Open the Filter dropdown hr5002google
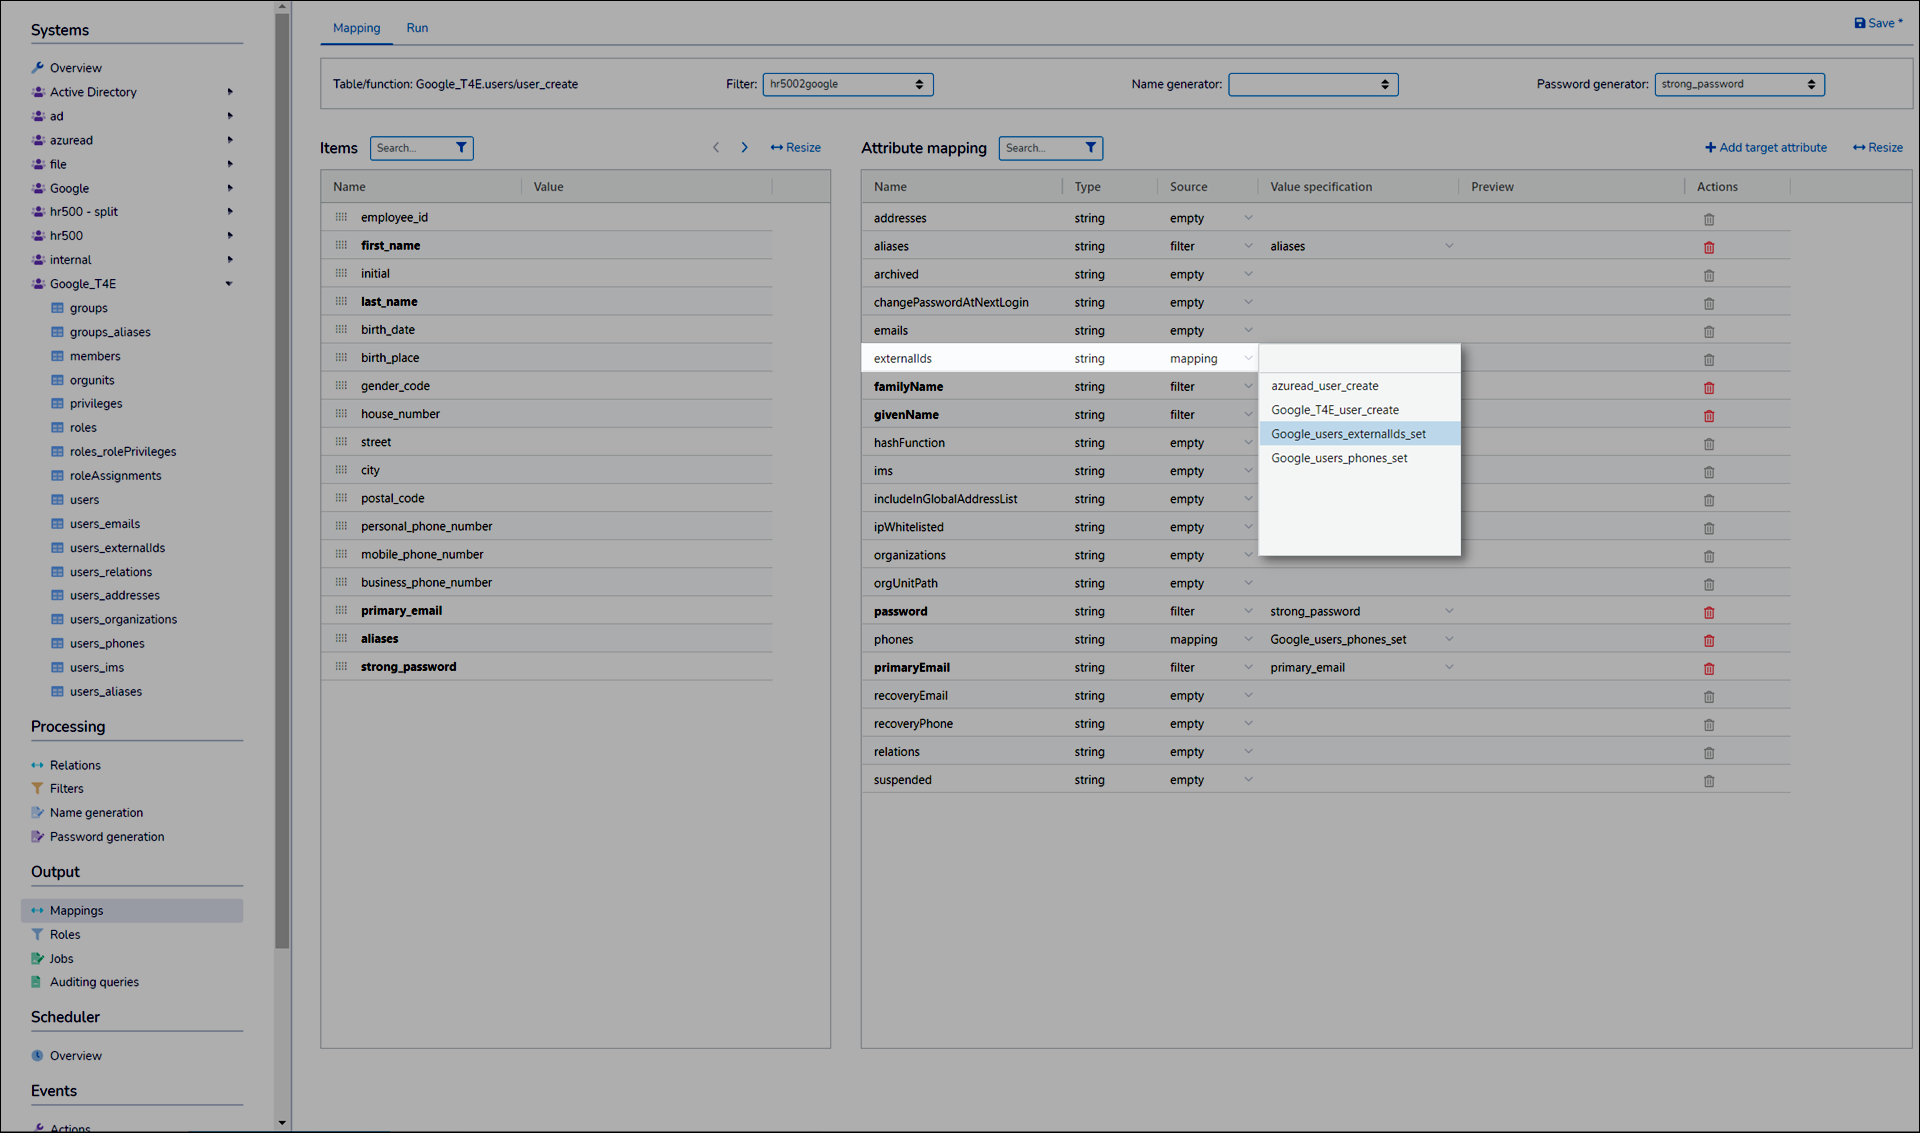The width and height of the screenshot is (1920, 1133). pyautogui.click(x=847, y=84)
